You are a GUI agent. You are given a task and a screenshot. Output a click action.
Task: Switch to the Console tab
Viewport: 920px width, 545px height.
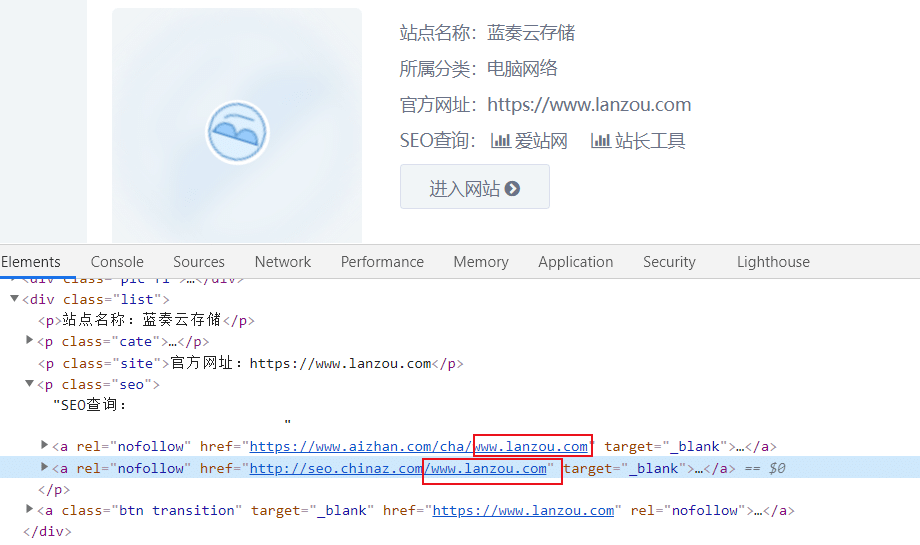(x=117, y=262)
